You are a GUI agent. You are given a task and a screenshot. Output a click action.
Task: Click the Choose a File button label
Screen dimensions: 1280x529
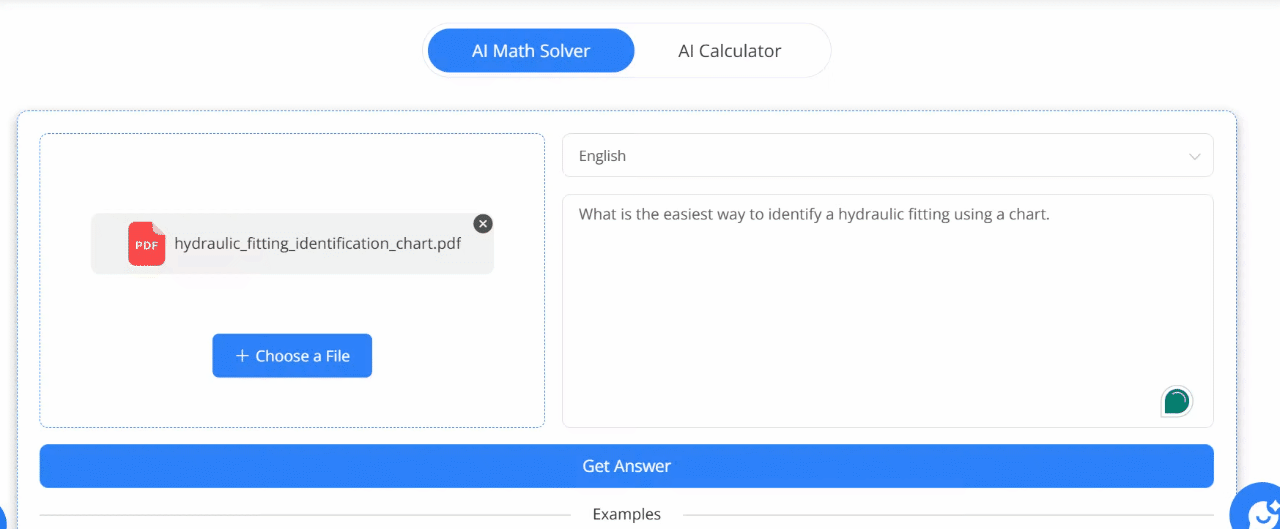click(x=302, y=356)
